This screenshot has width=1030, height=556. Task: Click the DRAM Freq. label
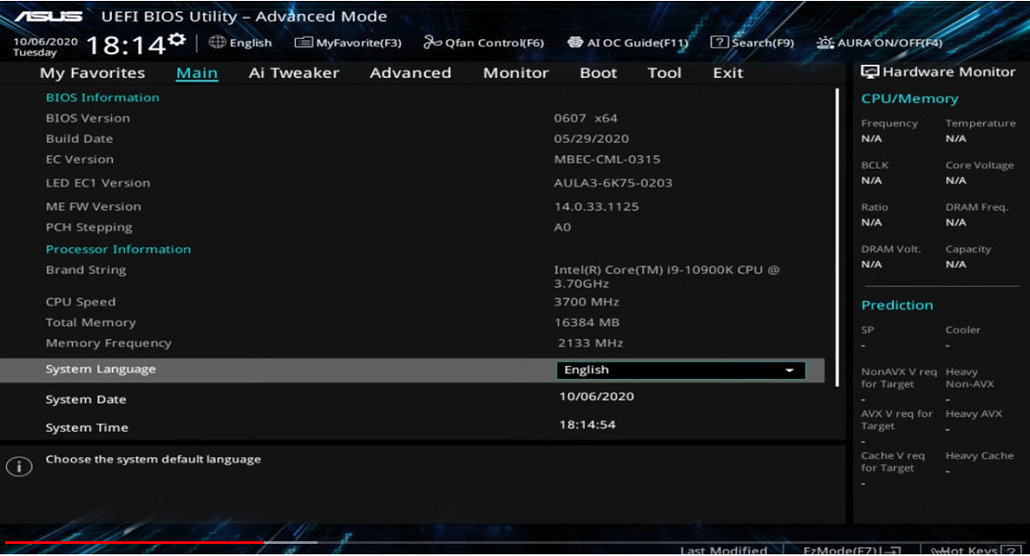pyautogui.click(x=976, y=207)
